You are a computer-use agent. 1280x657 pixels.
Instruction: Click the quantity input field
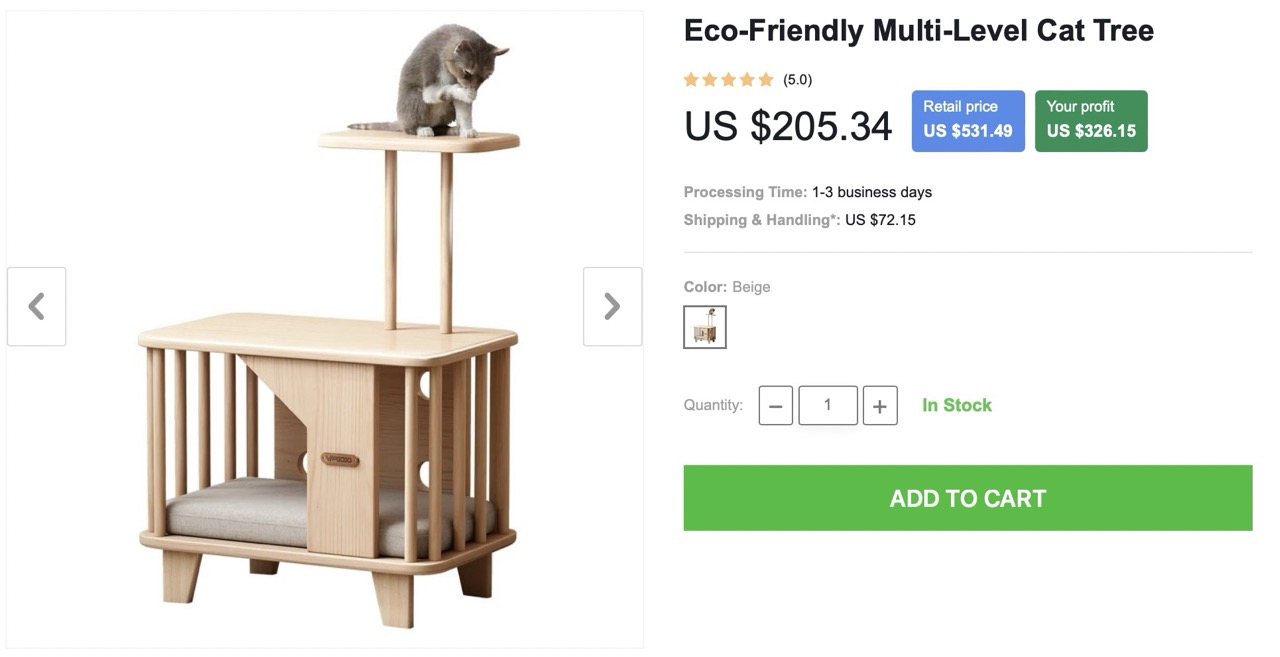point(827,405)
